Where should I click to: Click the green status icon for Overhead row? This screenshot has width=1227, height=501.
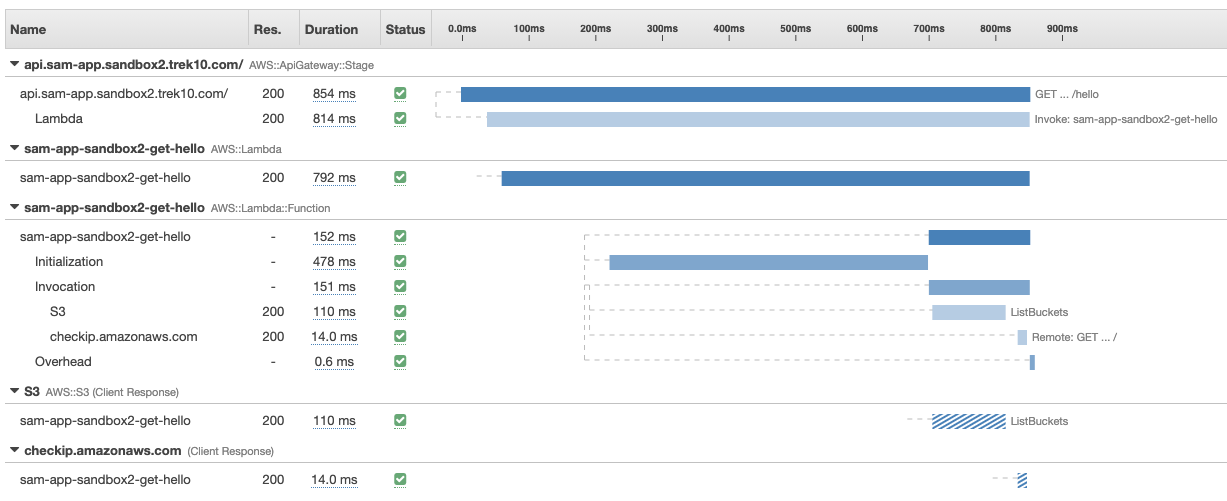pyautogui.click(x=400, y=361)
